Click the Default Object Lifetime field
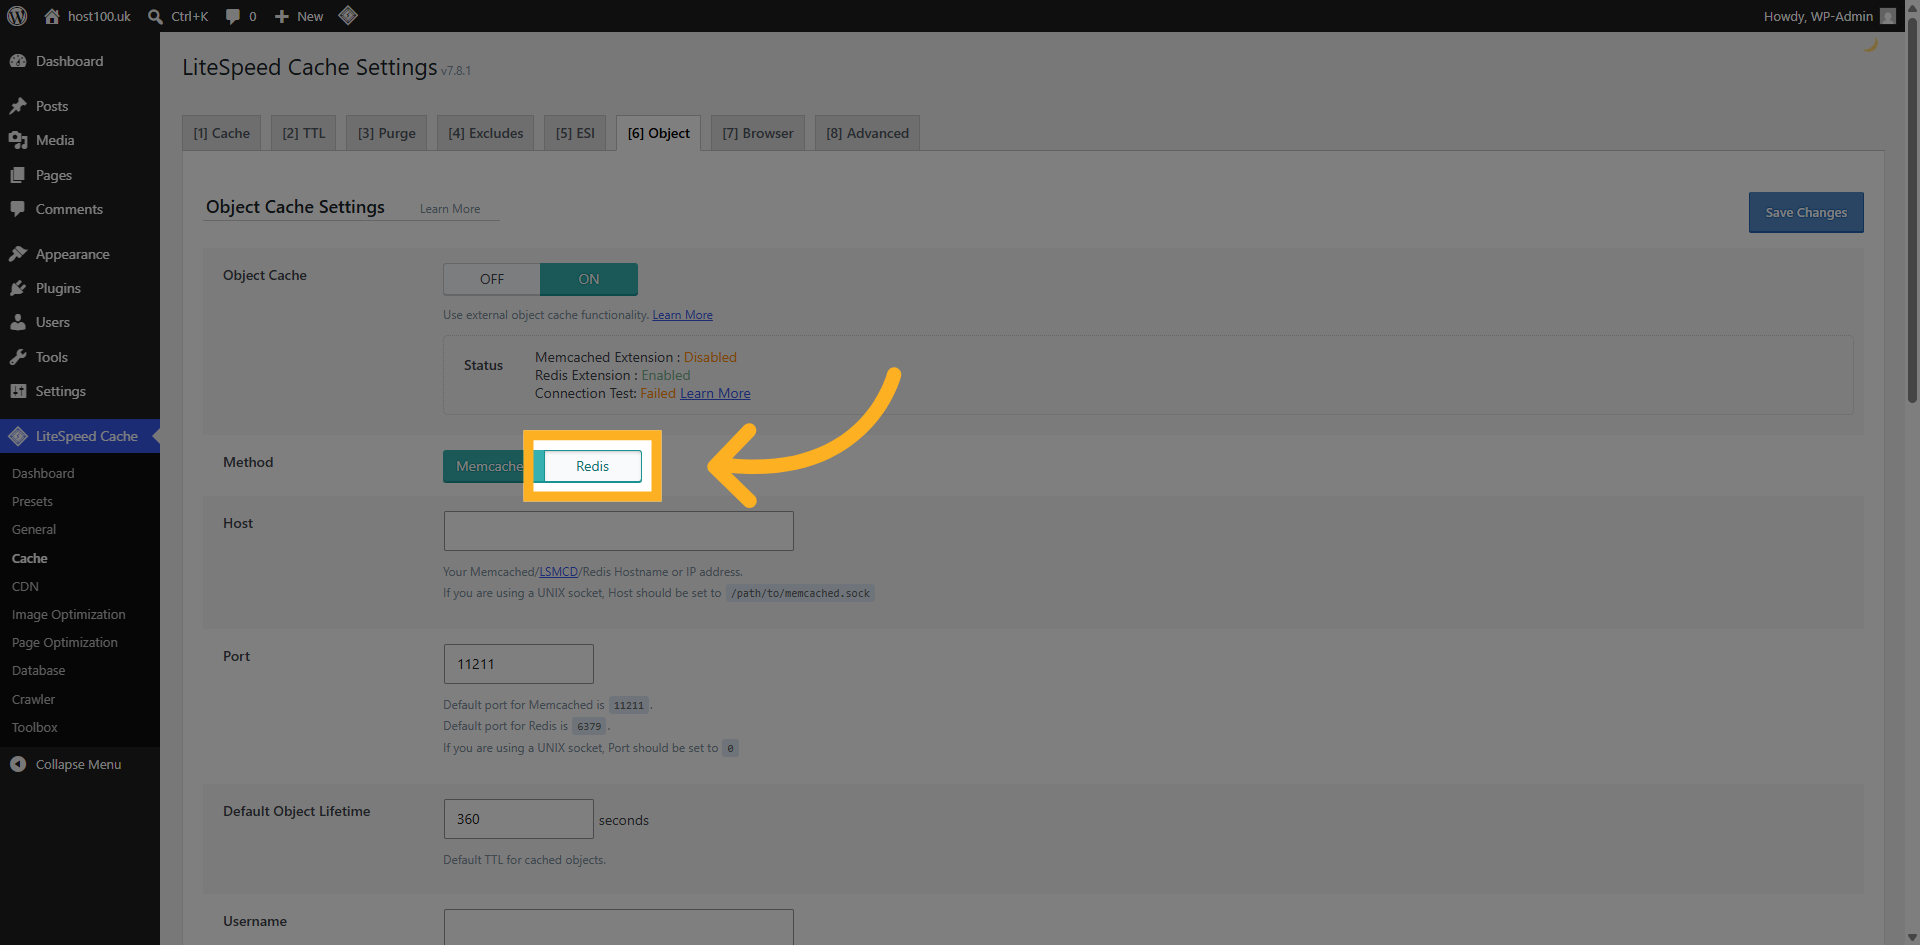The image size is (1920, 945). [519, 819]
